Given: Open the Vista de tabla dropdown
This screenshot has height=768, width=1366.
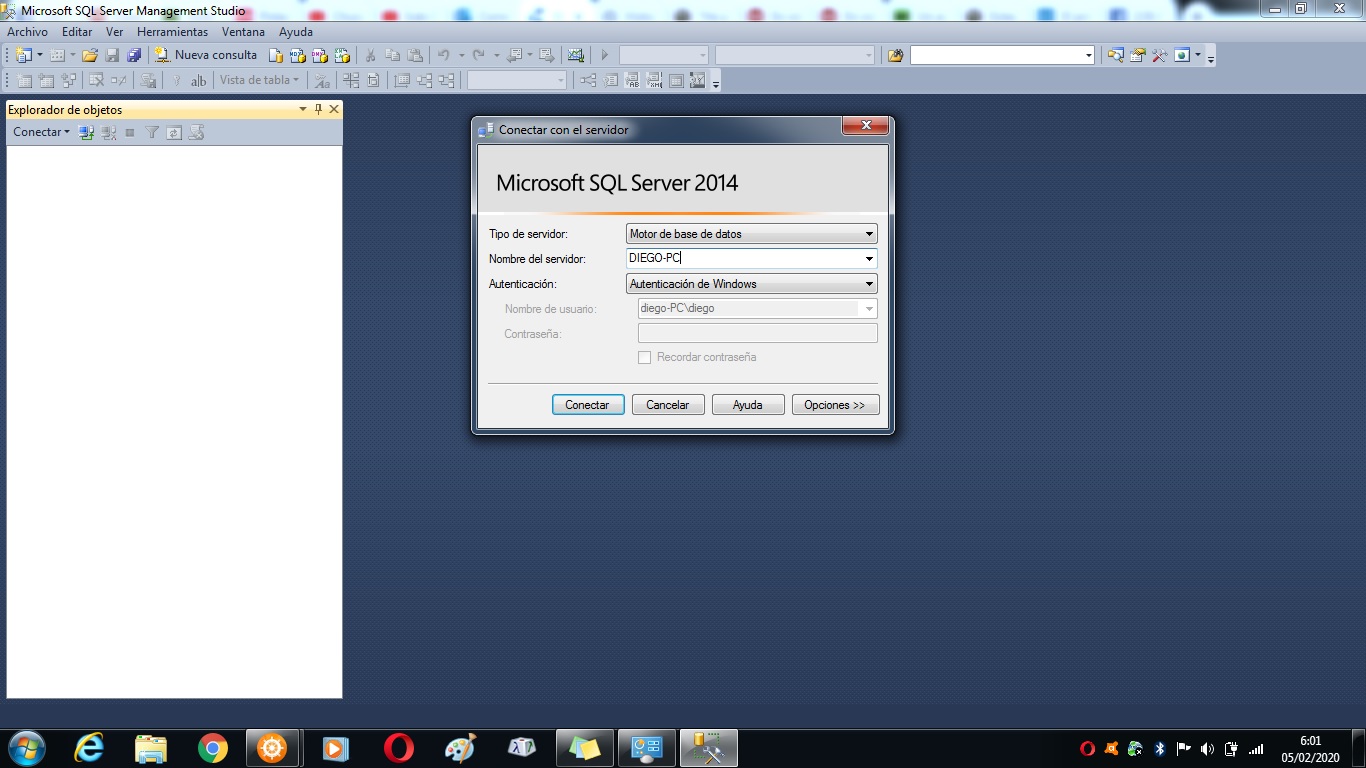Looking at the screenshot, I should (259, 80).
